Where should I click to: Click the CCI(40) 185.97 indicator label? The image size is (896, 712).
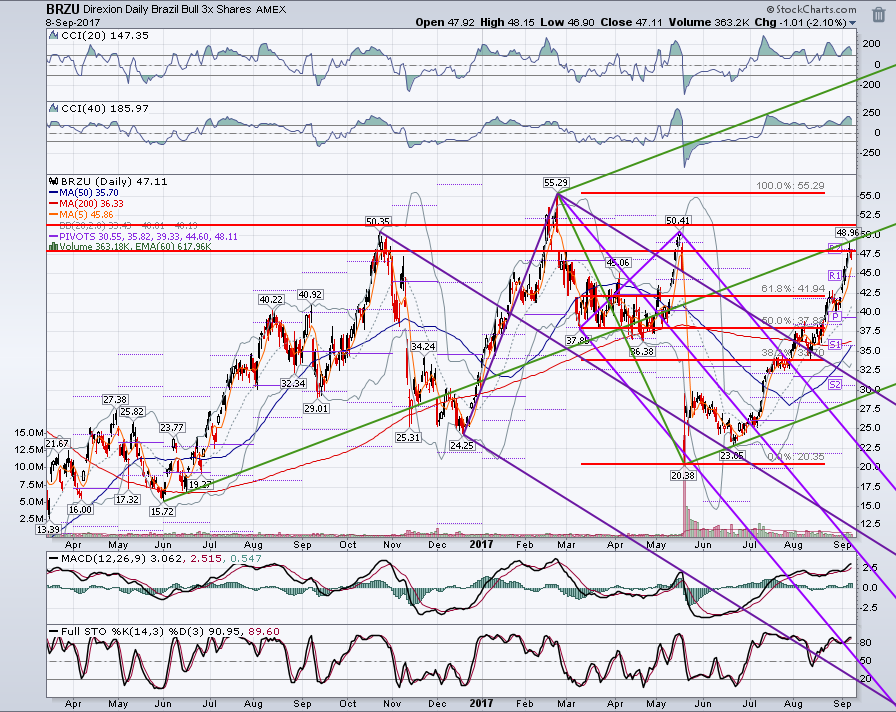(x=105, y=108)
